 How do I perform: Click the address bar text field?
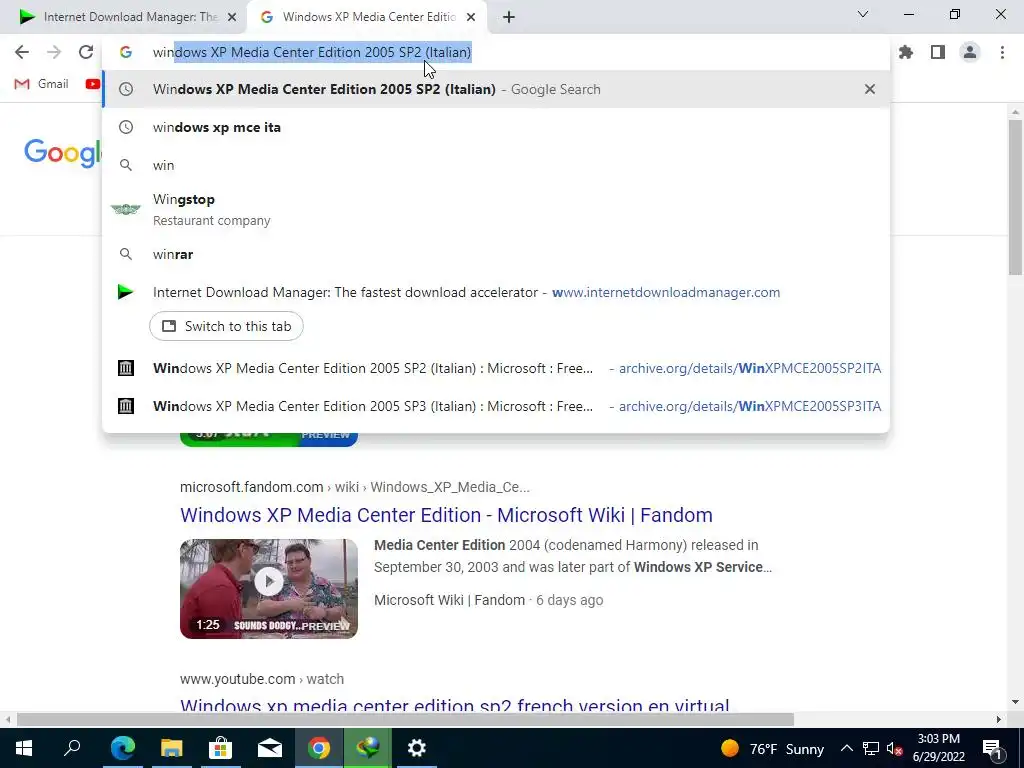pos(496,52)
